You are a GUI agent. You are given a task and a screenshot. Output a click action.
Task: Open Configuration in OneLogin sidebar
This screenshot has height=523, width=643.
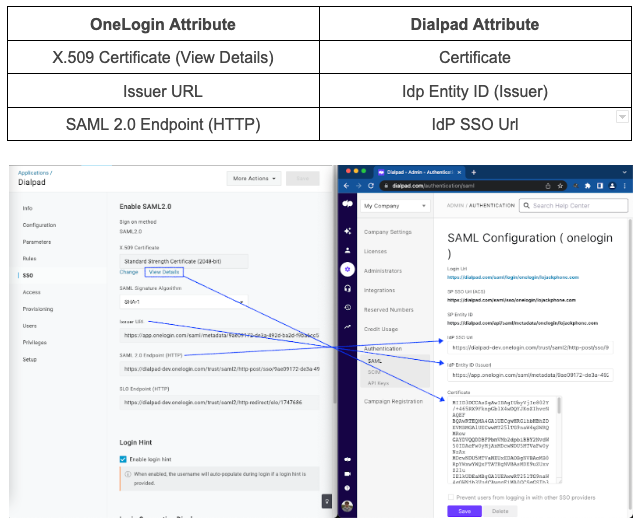click(x=39, y=225)
